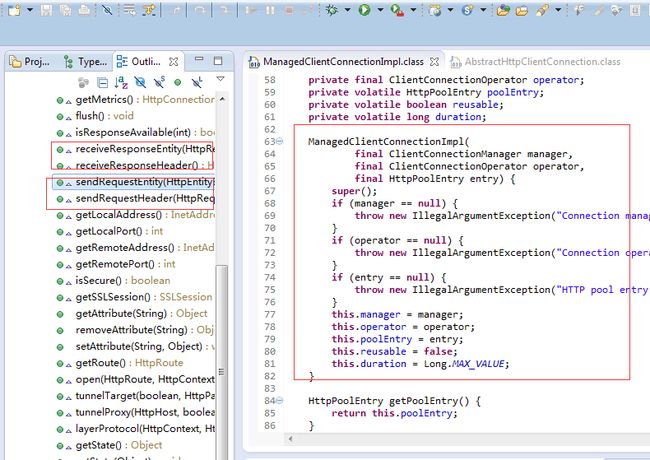Click the Drop to Frame icon
Viewport: 650px width, 460px height.
(129, 10)
